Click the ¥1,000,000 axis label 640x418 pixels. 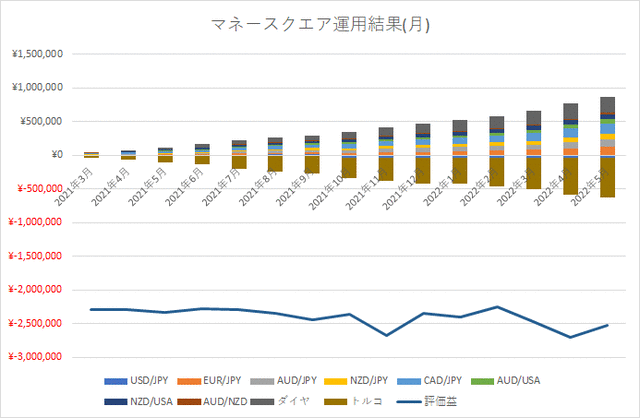point(38,87)
